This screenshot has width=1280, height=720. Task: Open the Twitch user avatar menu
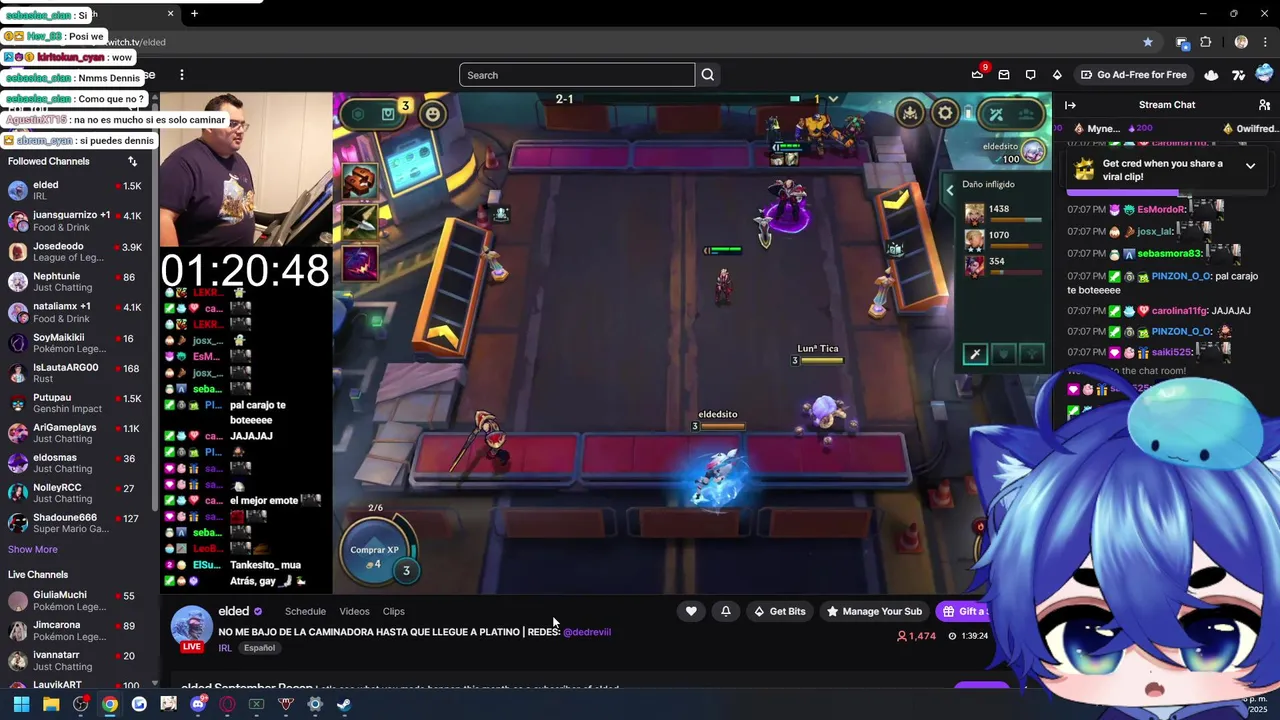point(1265,75)
